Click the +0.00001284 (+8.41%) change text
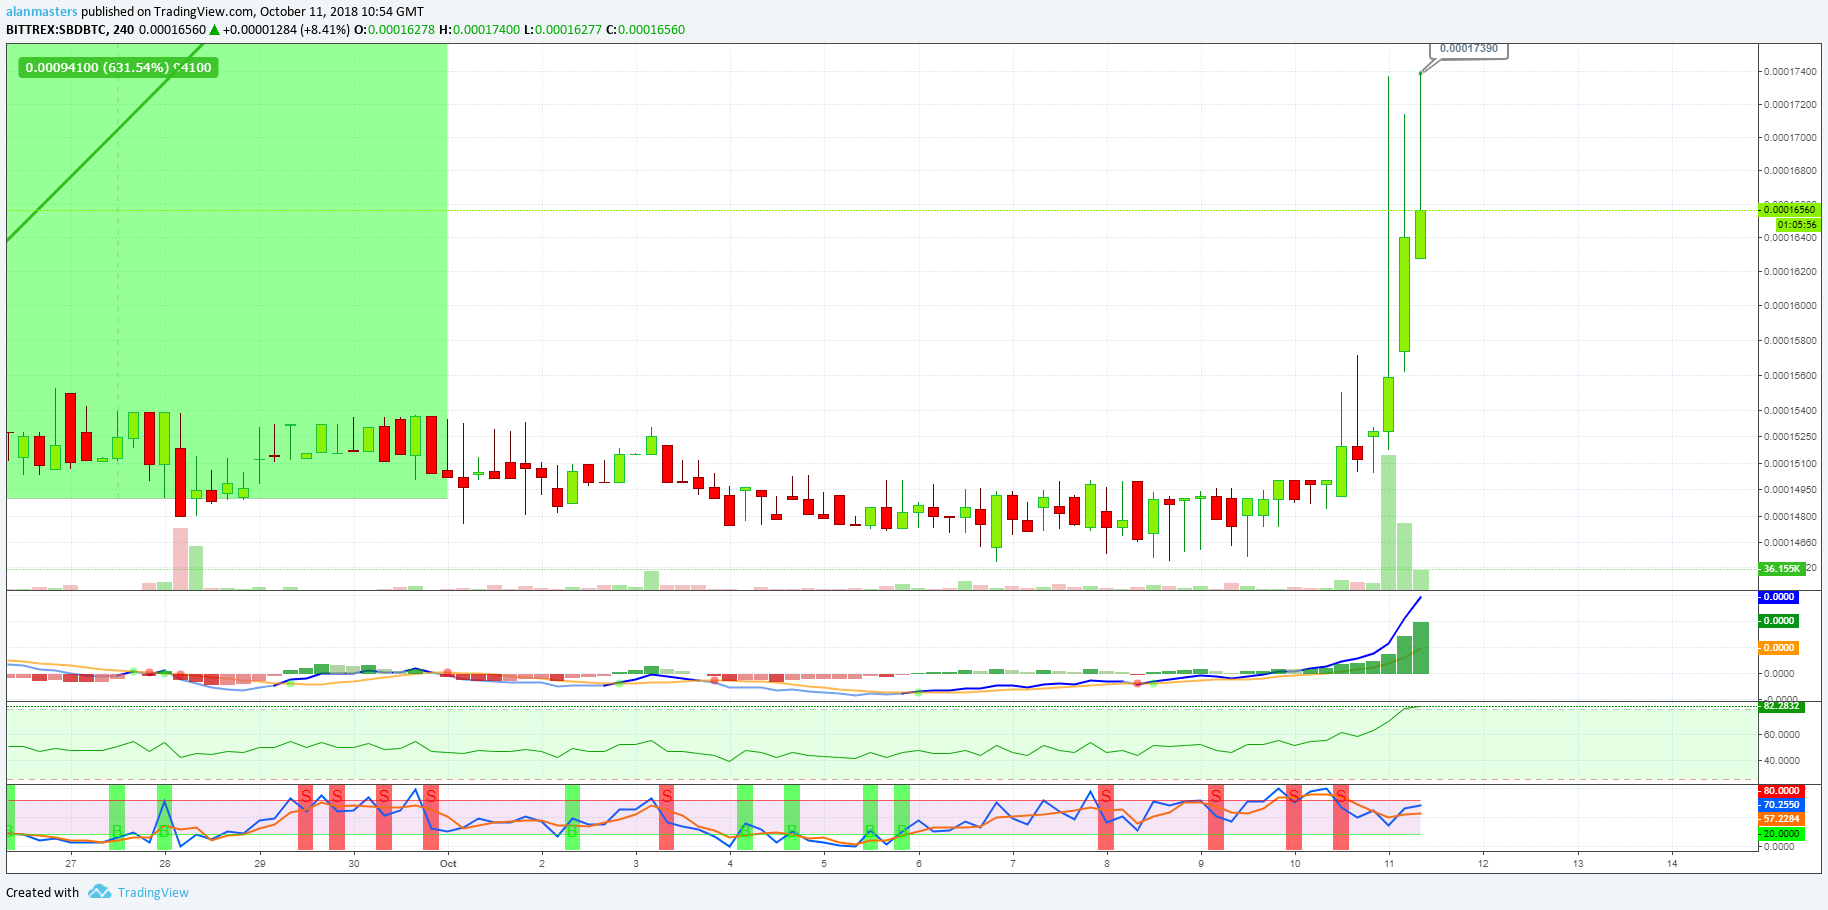This screenshot has width=1828, height=910. point(286,30)
